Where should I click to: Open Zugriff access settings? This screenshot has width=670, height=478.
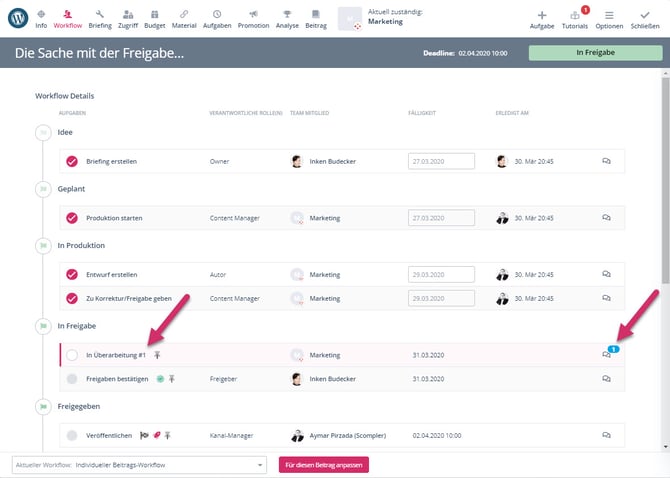pyautogui.click(x=129, y=18)
